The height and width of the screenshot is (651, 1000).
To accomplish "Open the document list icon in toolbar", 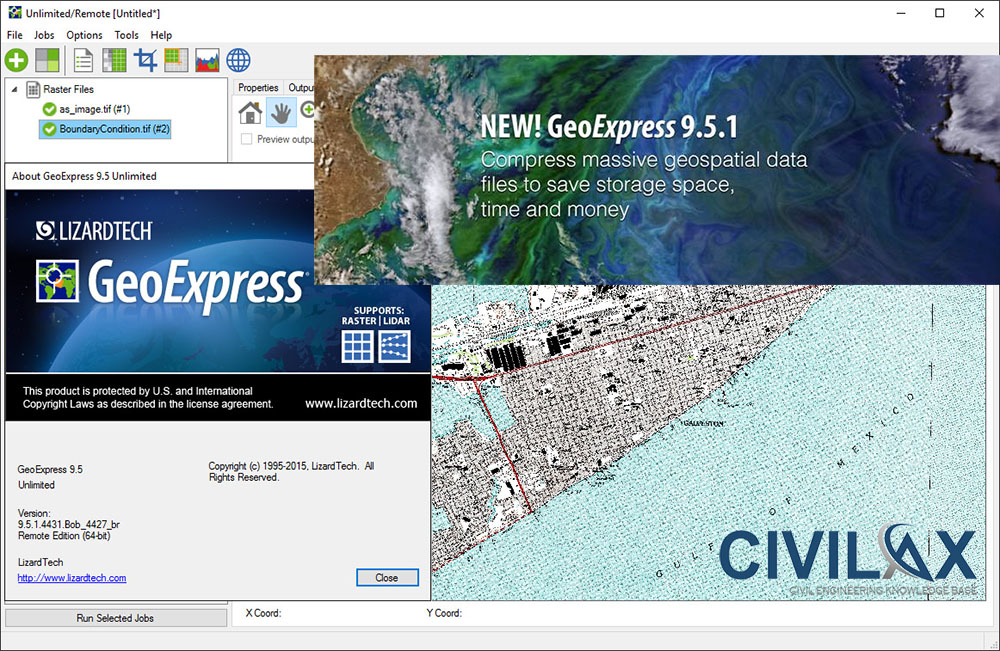I will [x=83, y=61].
